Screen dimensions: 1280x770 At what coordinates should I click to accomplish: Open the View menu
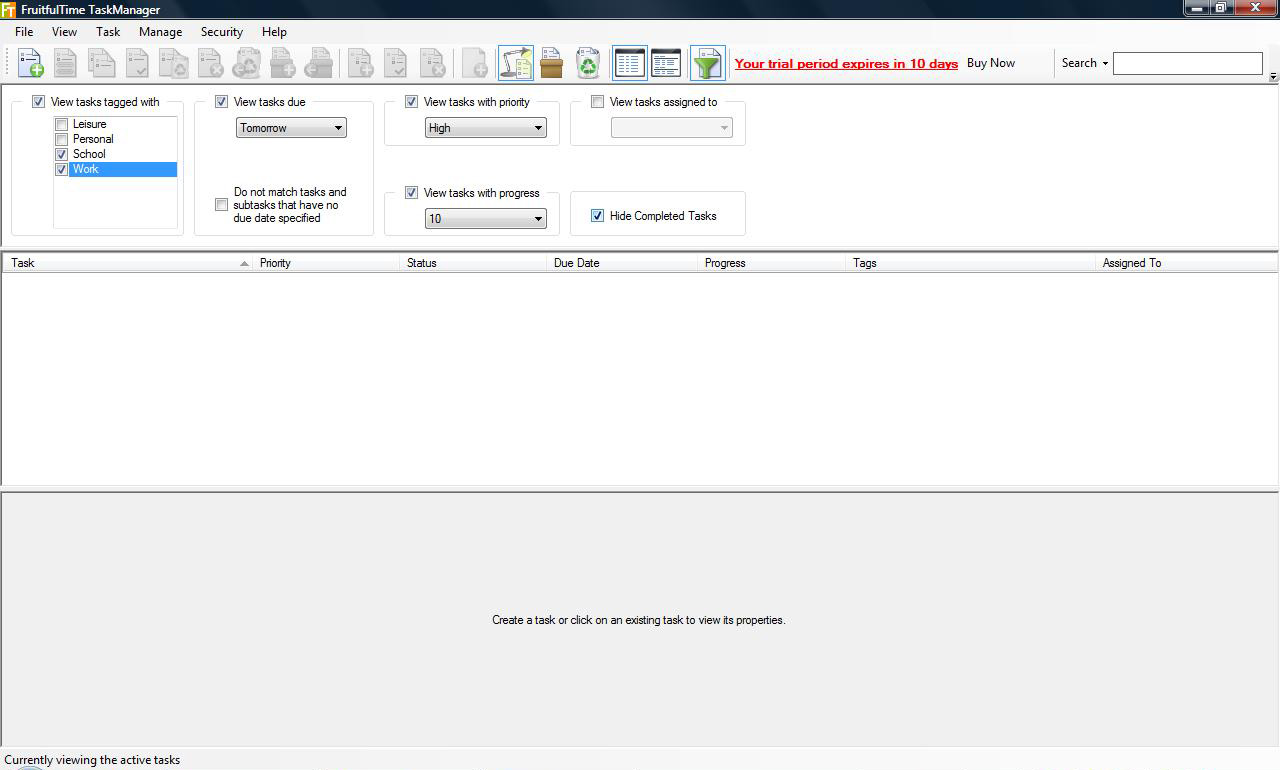(x=64, y=32)
